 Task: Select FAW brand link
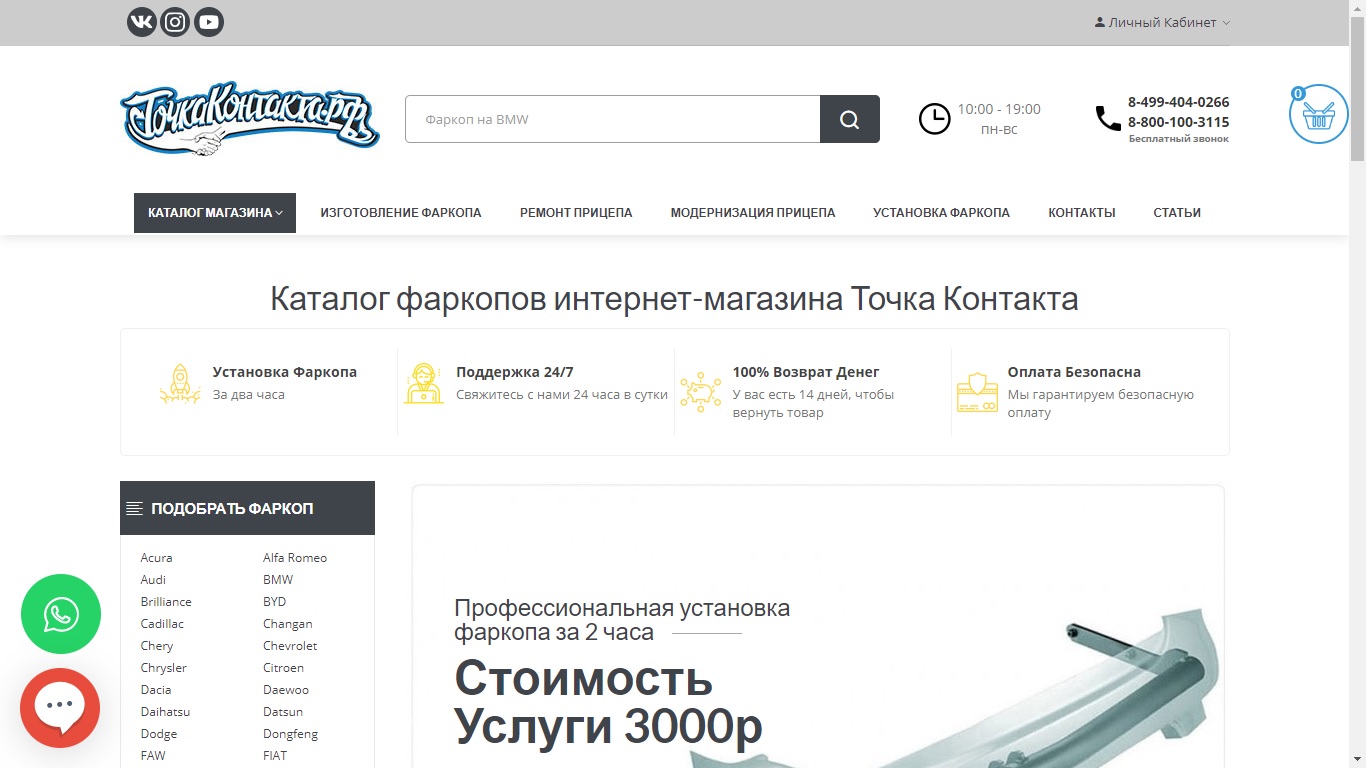[x=153, y=756]
